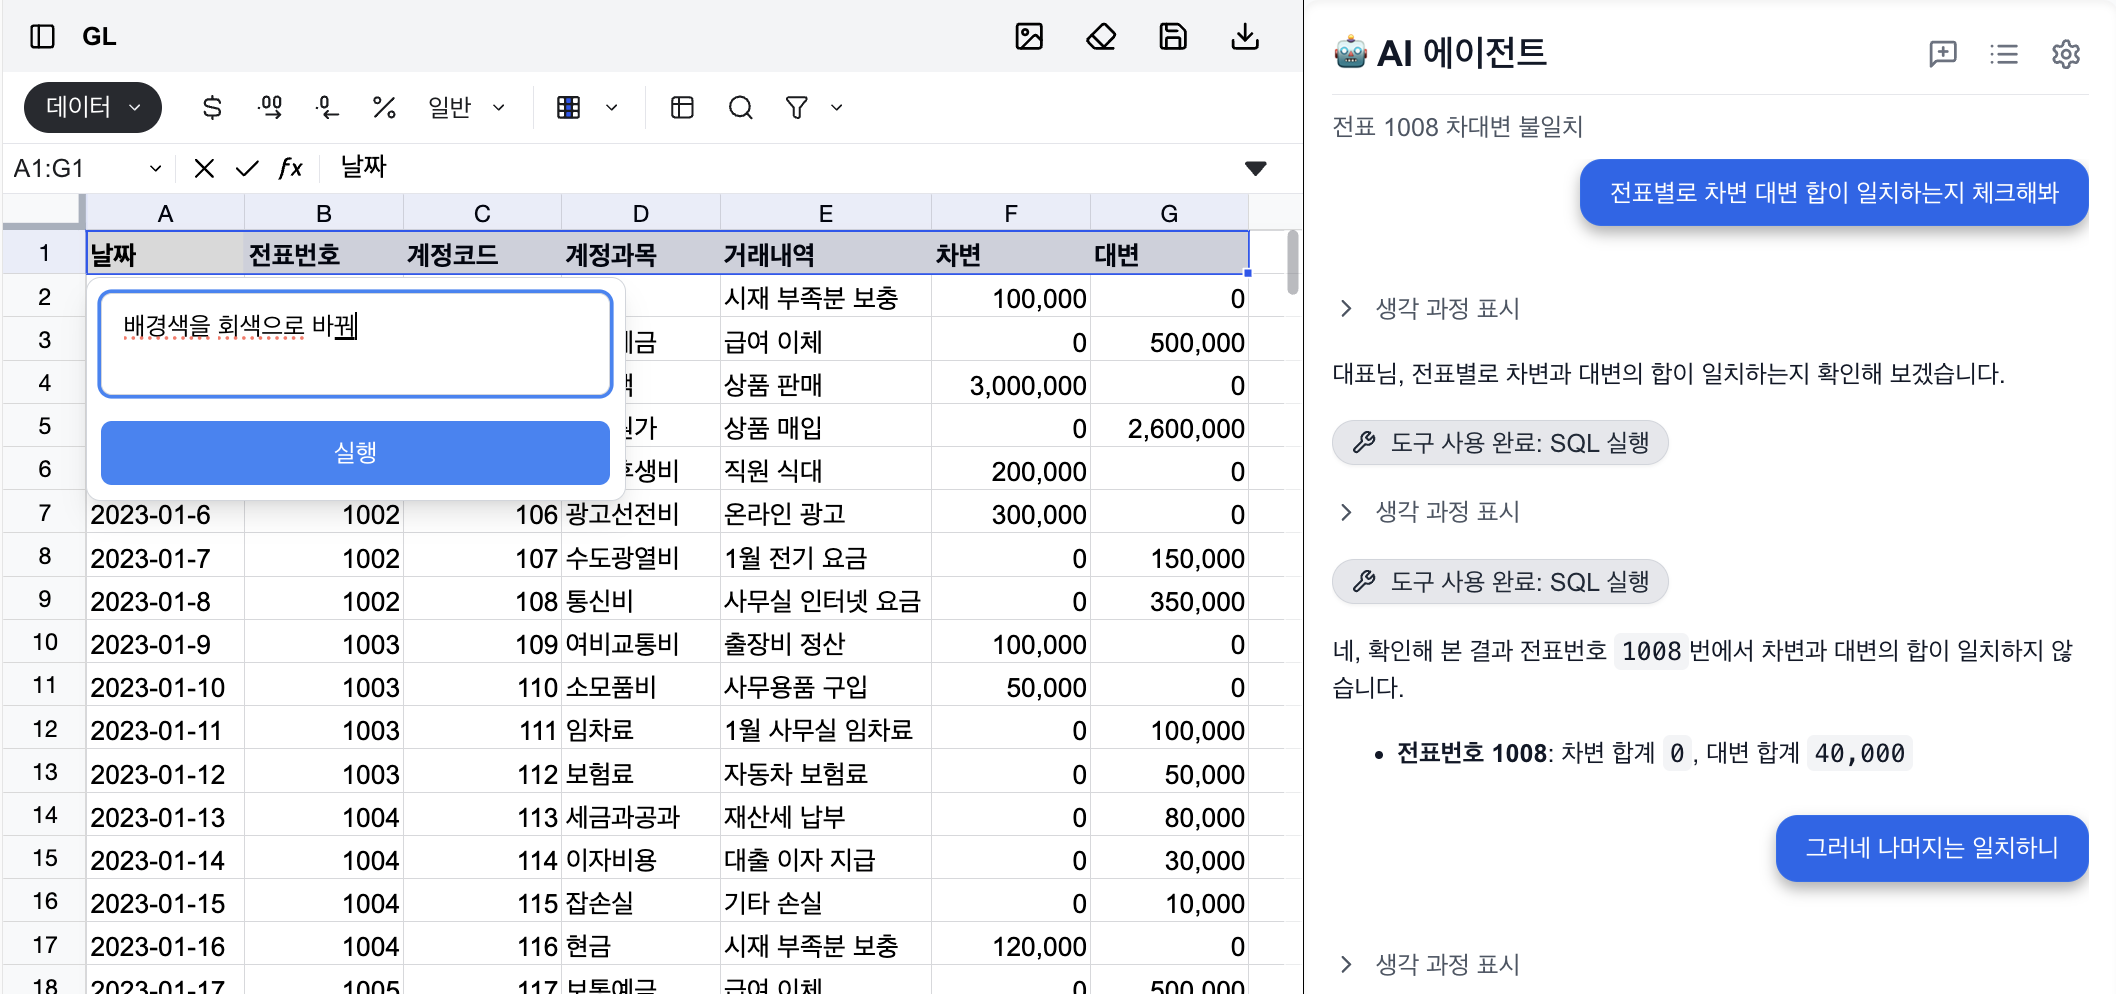
Task: Open the chat history list icon
Action: coord(2004,54)
